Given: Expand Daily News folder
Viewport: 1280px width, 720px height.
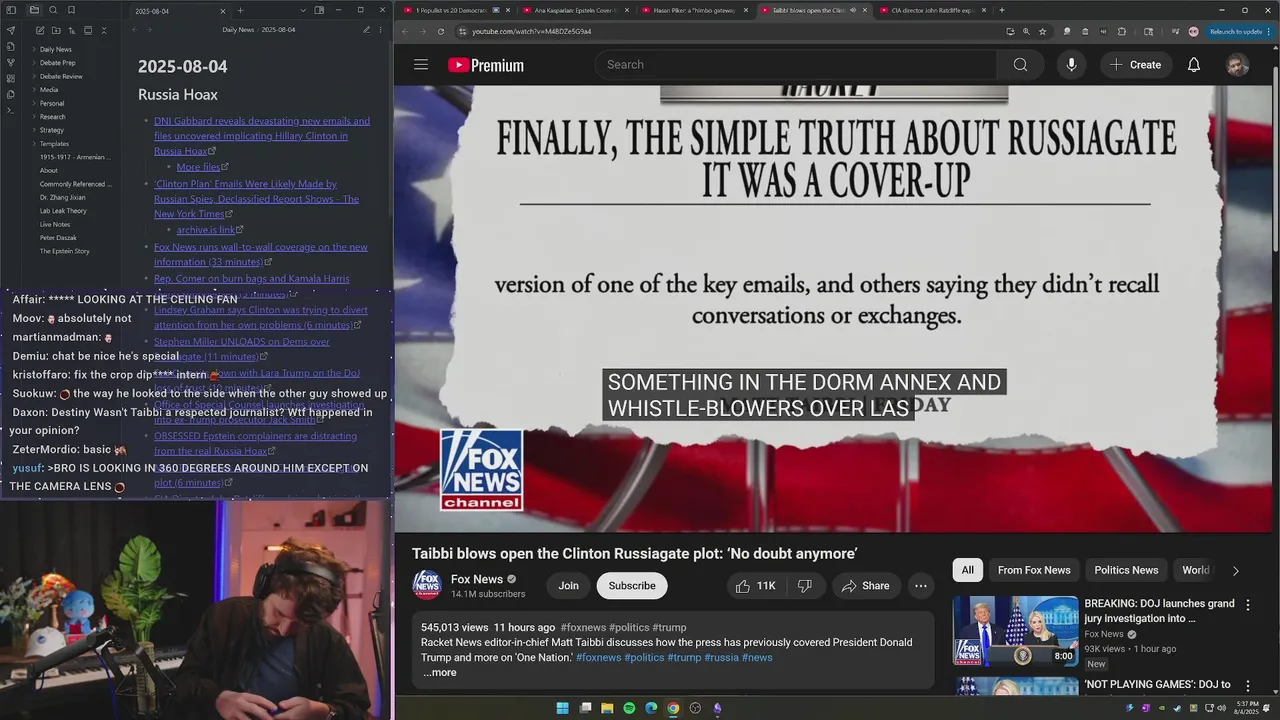Looking at the screenshot, I should [55, 49].
